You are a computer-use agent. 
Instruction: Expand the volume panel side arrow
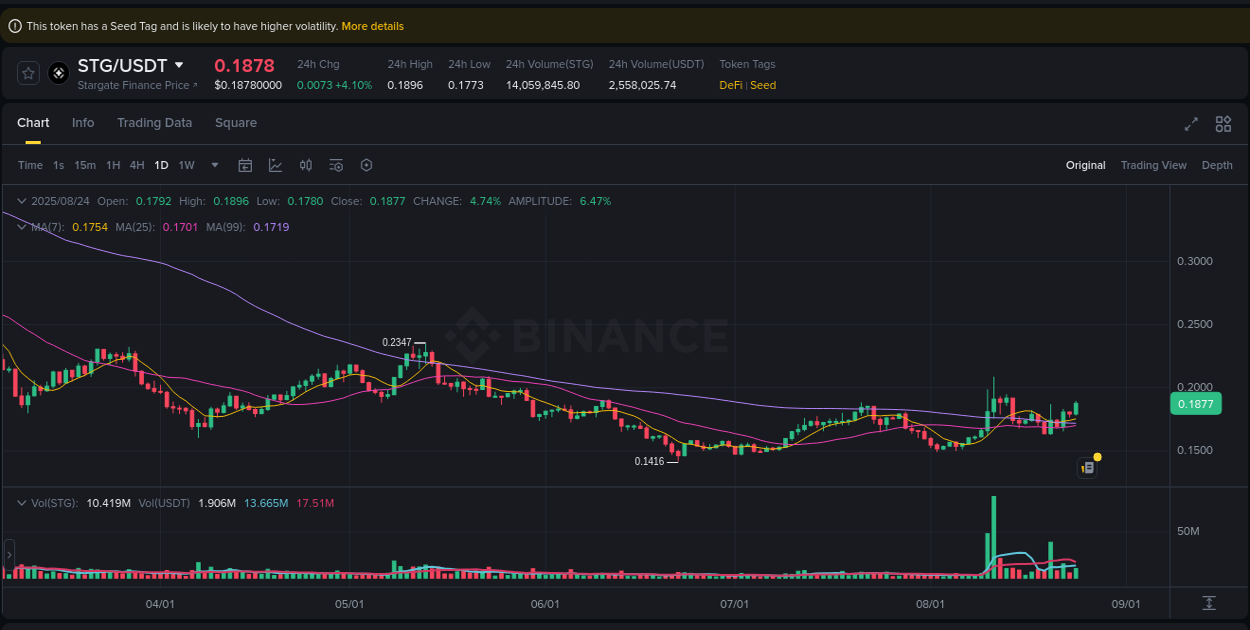tap(7, 552)
